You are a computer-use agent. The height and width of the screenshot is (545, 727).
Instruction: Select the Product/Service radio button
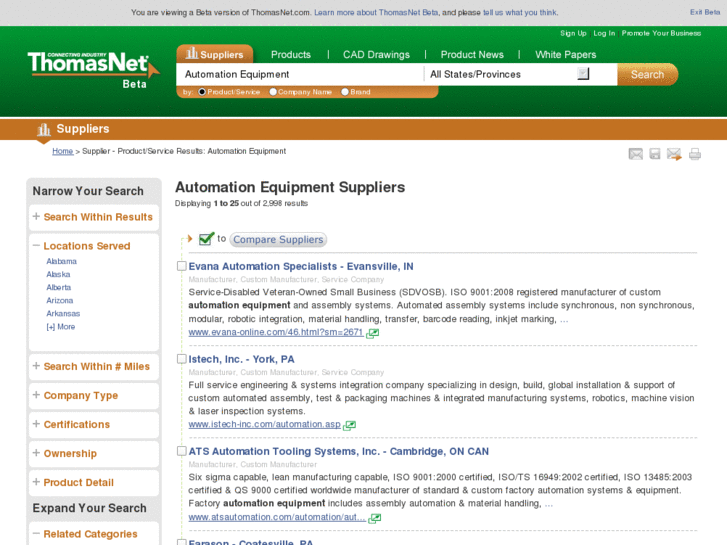202,92
